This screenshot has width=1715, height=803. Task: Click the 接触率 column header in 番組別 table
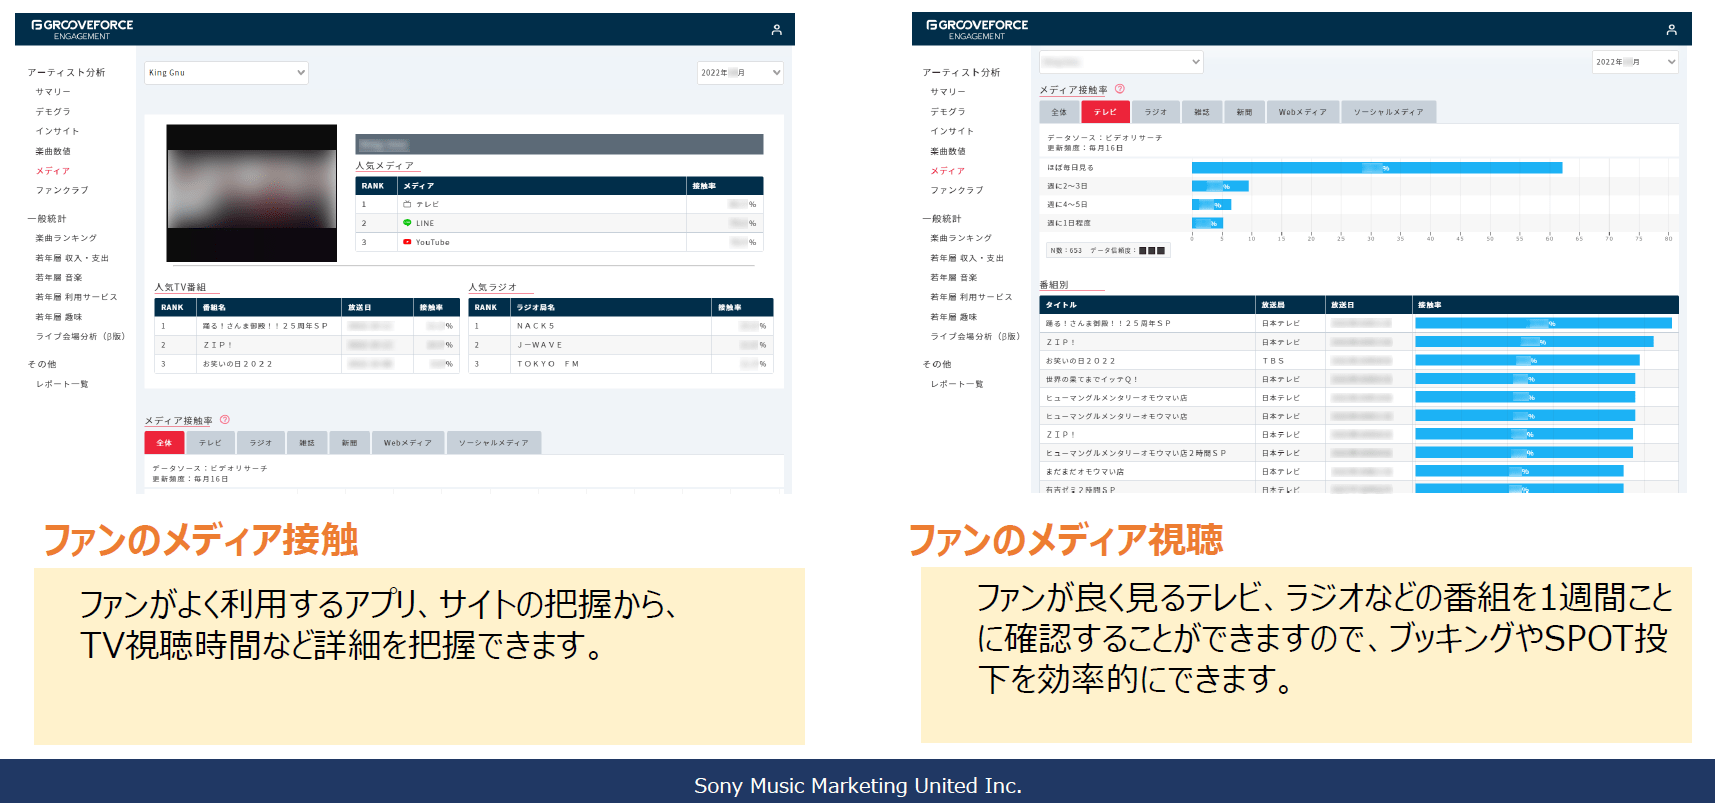[1430, 305]
